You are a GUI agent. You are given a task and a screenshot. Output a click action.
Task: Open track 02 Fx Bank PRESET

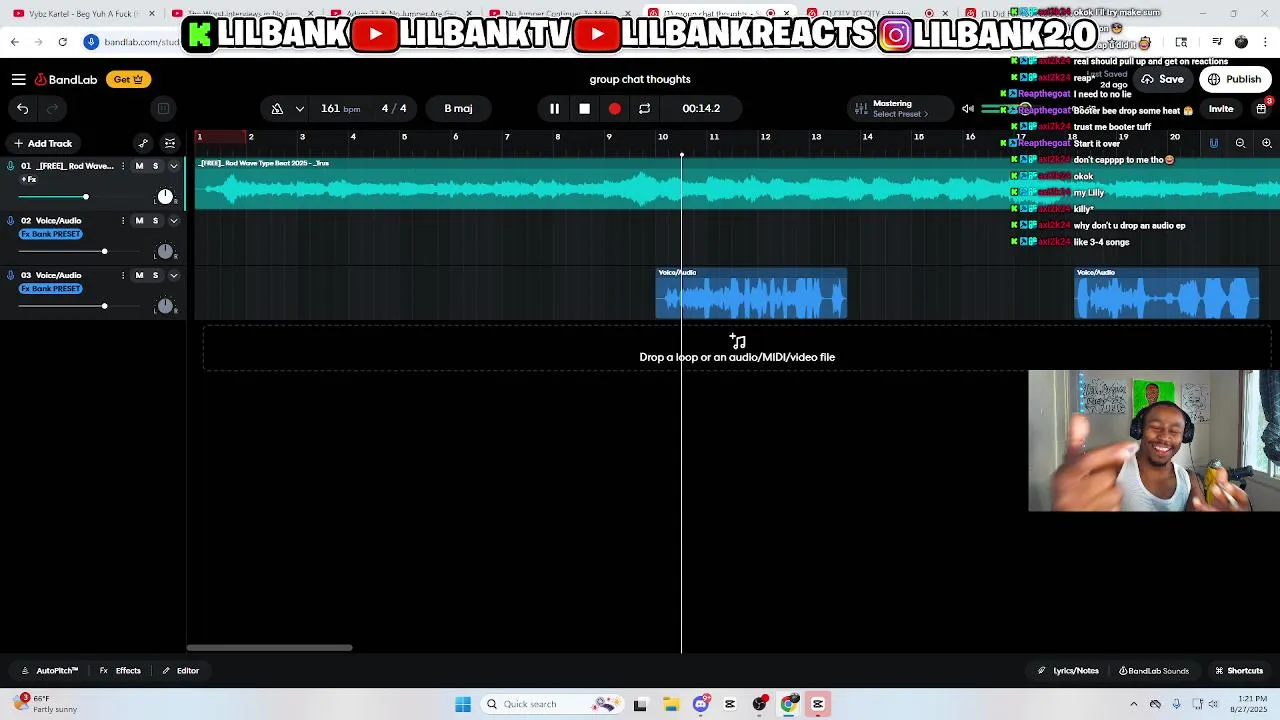click(51, 234)
